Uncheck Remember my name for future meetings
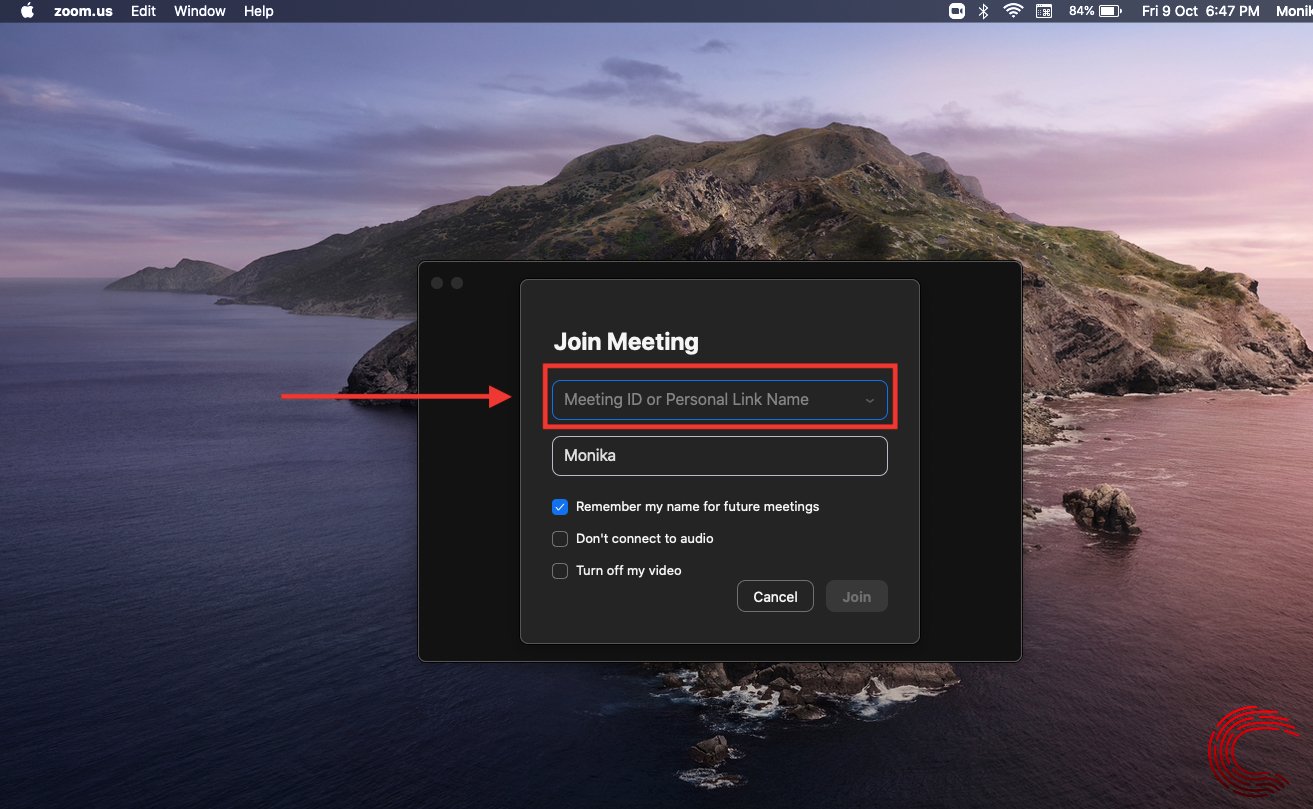The height and width of the screenshot is (809, 1313). pos(560,507)
